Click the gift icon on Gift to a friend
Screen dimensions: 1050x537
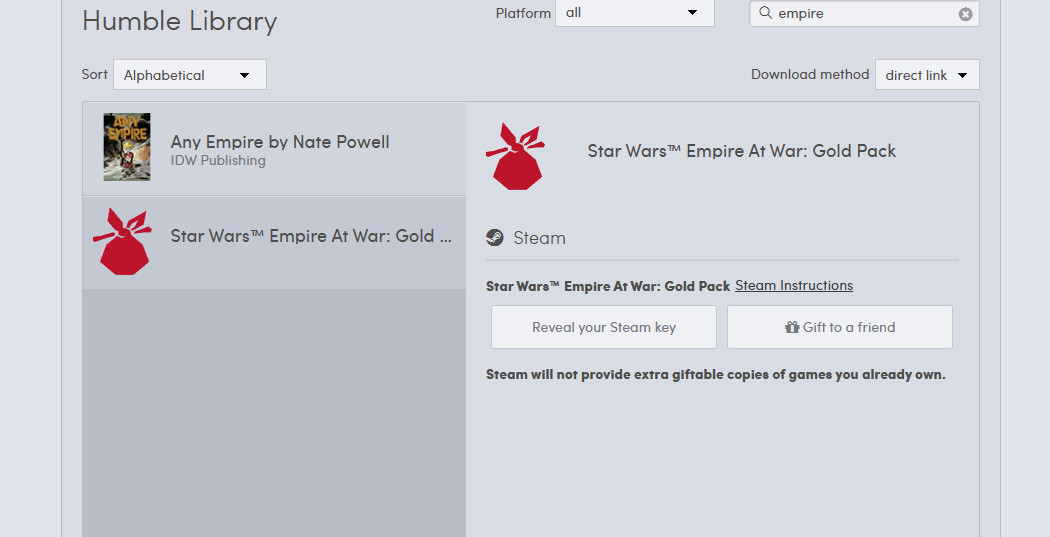pos(792,327)
